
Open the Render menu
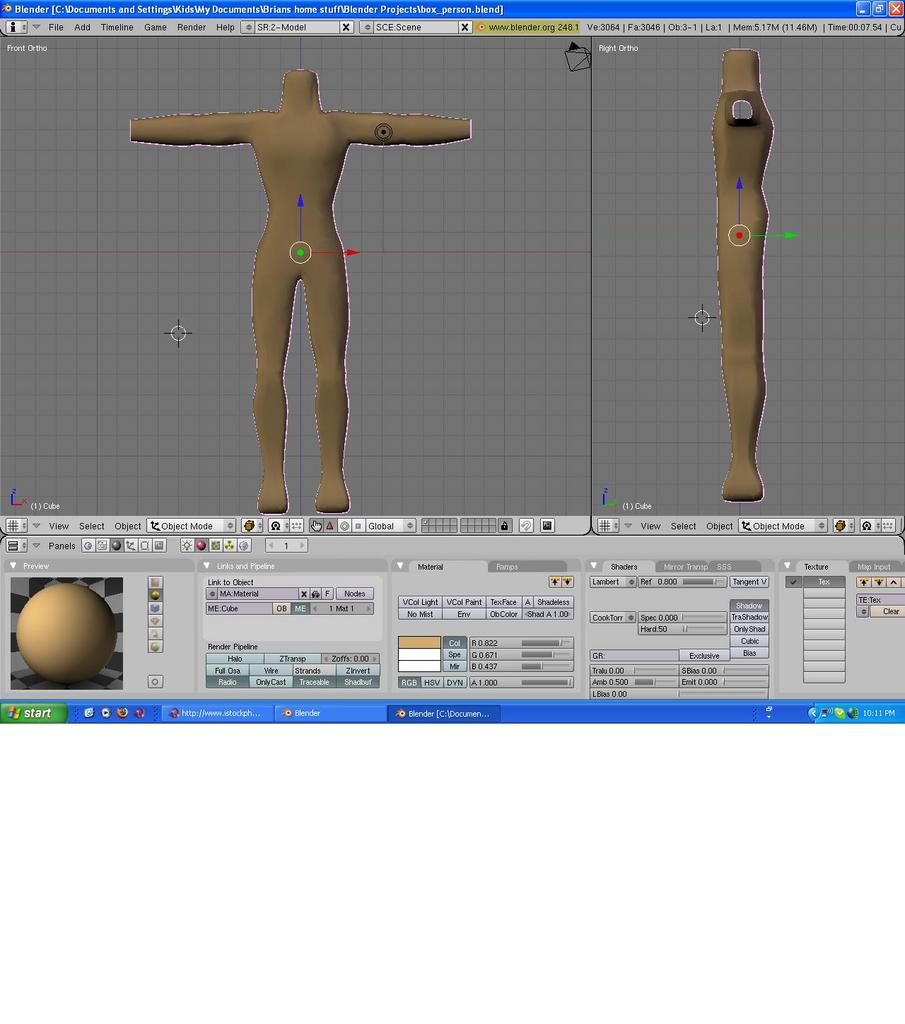click(191, 27)
